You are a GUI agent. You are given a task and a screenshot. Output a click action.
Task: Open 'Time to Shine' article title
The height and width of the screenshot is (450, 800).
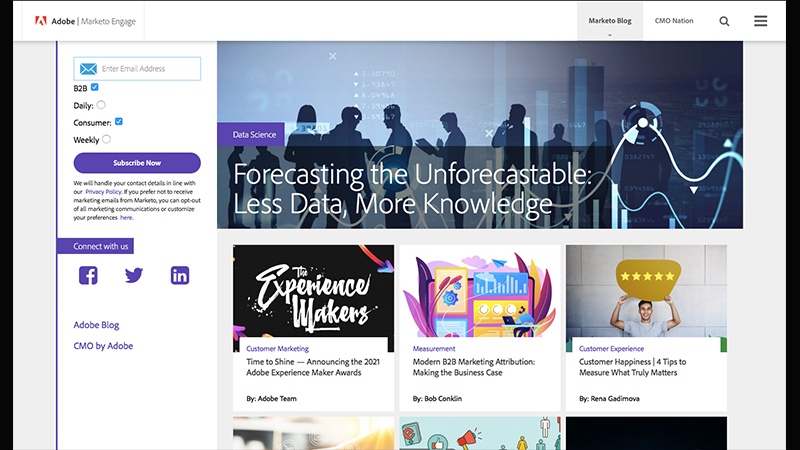tap(313, 367)
